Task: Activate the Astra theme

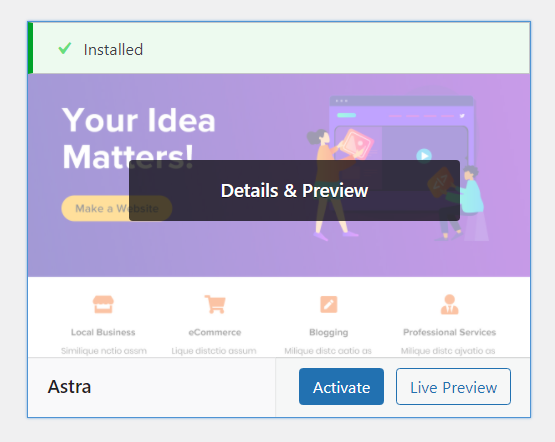Action: [x=341, y=386]
